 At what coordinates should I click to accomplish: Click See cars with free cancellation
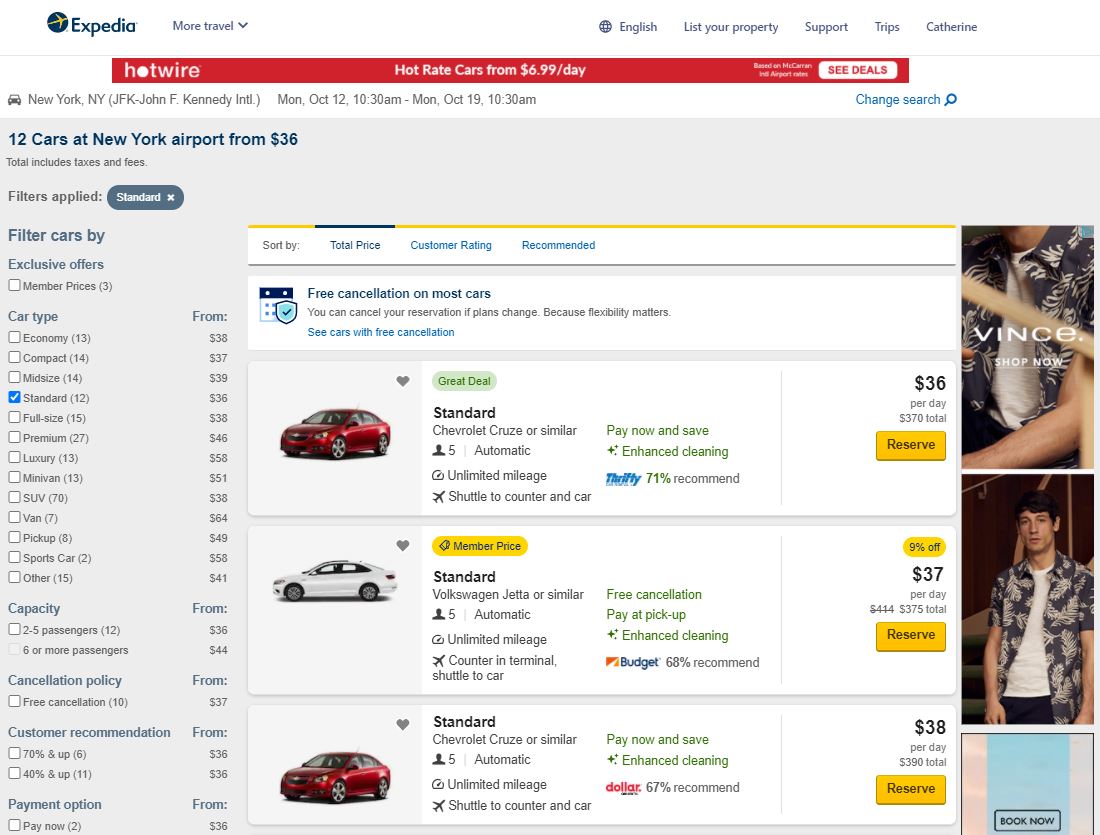coord(381,332)
